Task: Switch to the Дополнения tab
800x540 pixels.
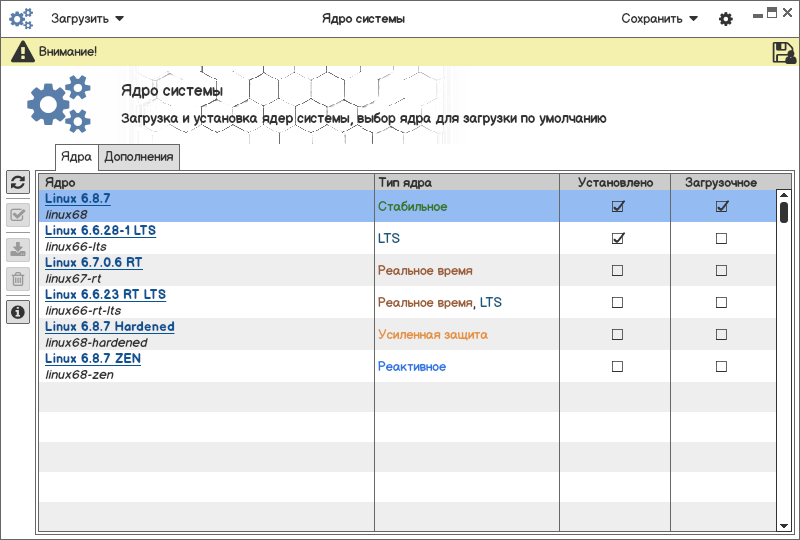Action: coord(139,157)
